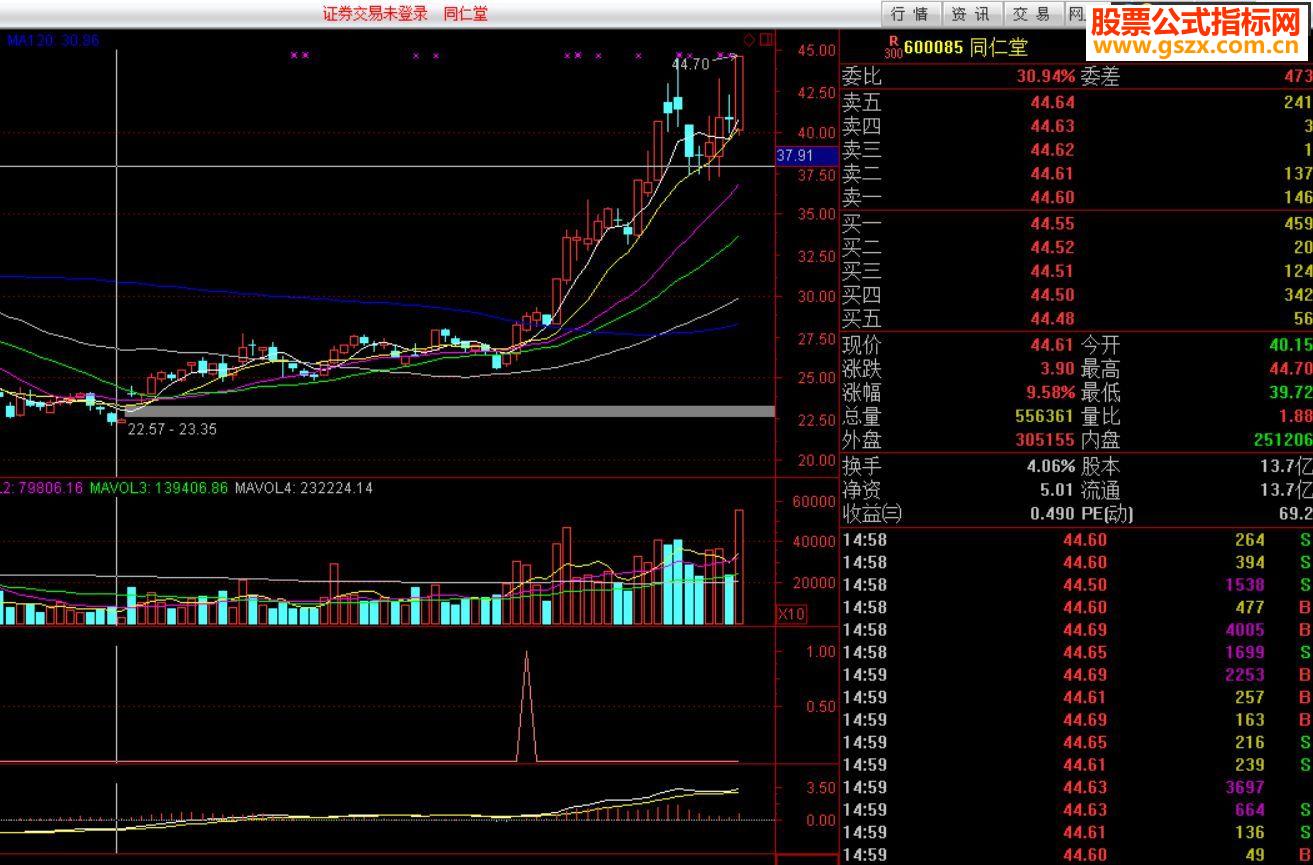This screenshot has width=1313, height=865.
Task: Select the tick row with volume 4005
Action: click(1077, 630)
